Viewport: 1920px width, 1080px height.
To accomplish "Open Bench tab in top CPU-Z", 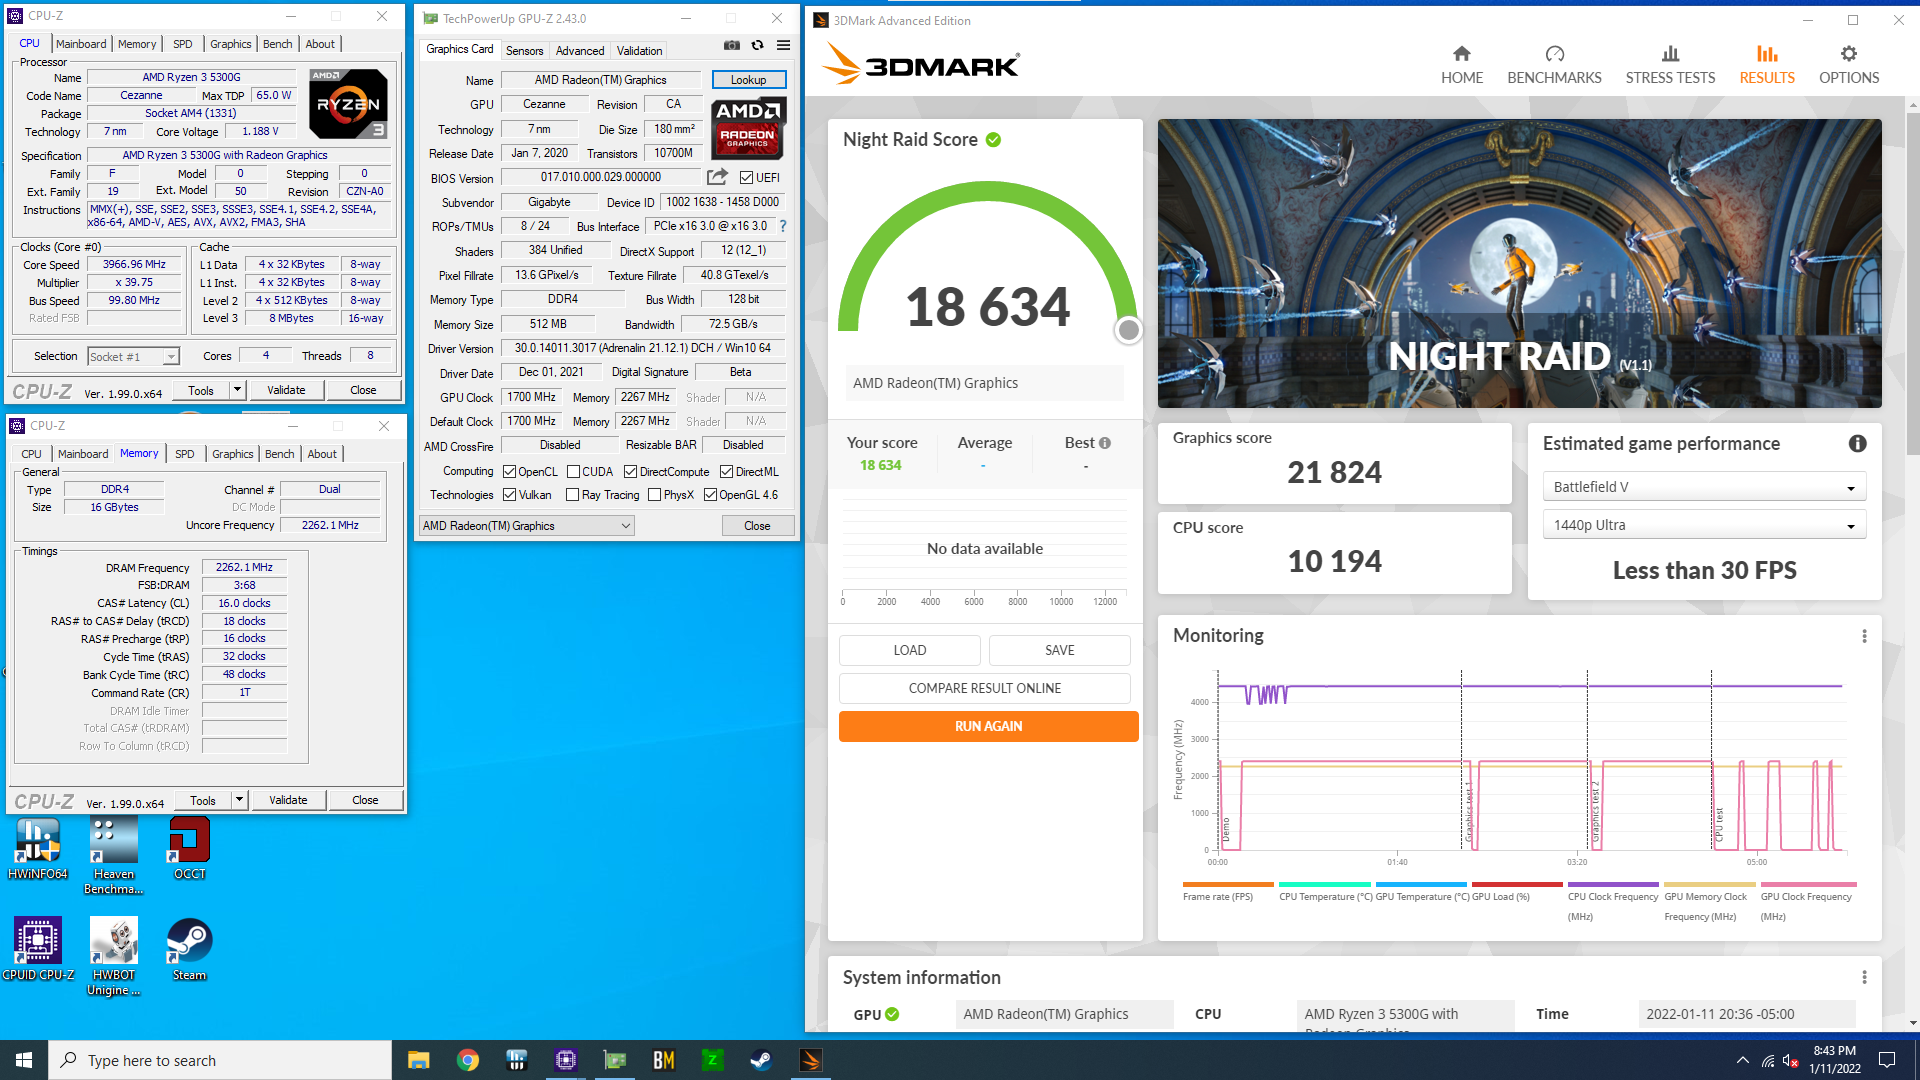I will pyautogui.click(x=277, y=44).
